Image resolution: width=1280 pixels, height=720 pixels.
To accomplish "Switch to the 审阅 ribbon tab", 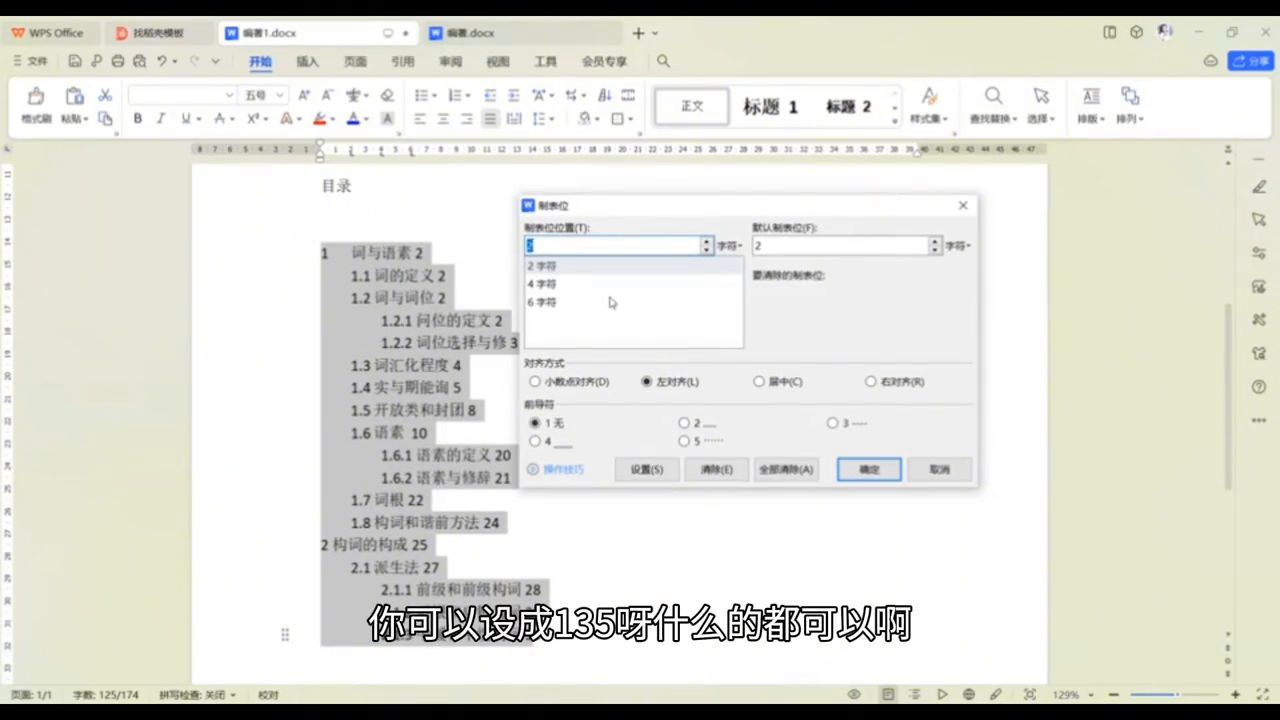I will 450,61.
